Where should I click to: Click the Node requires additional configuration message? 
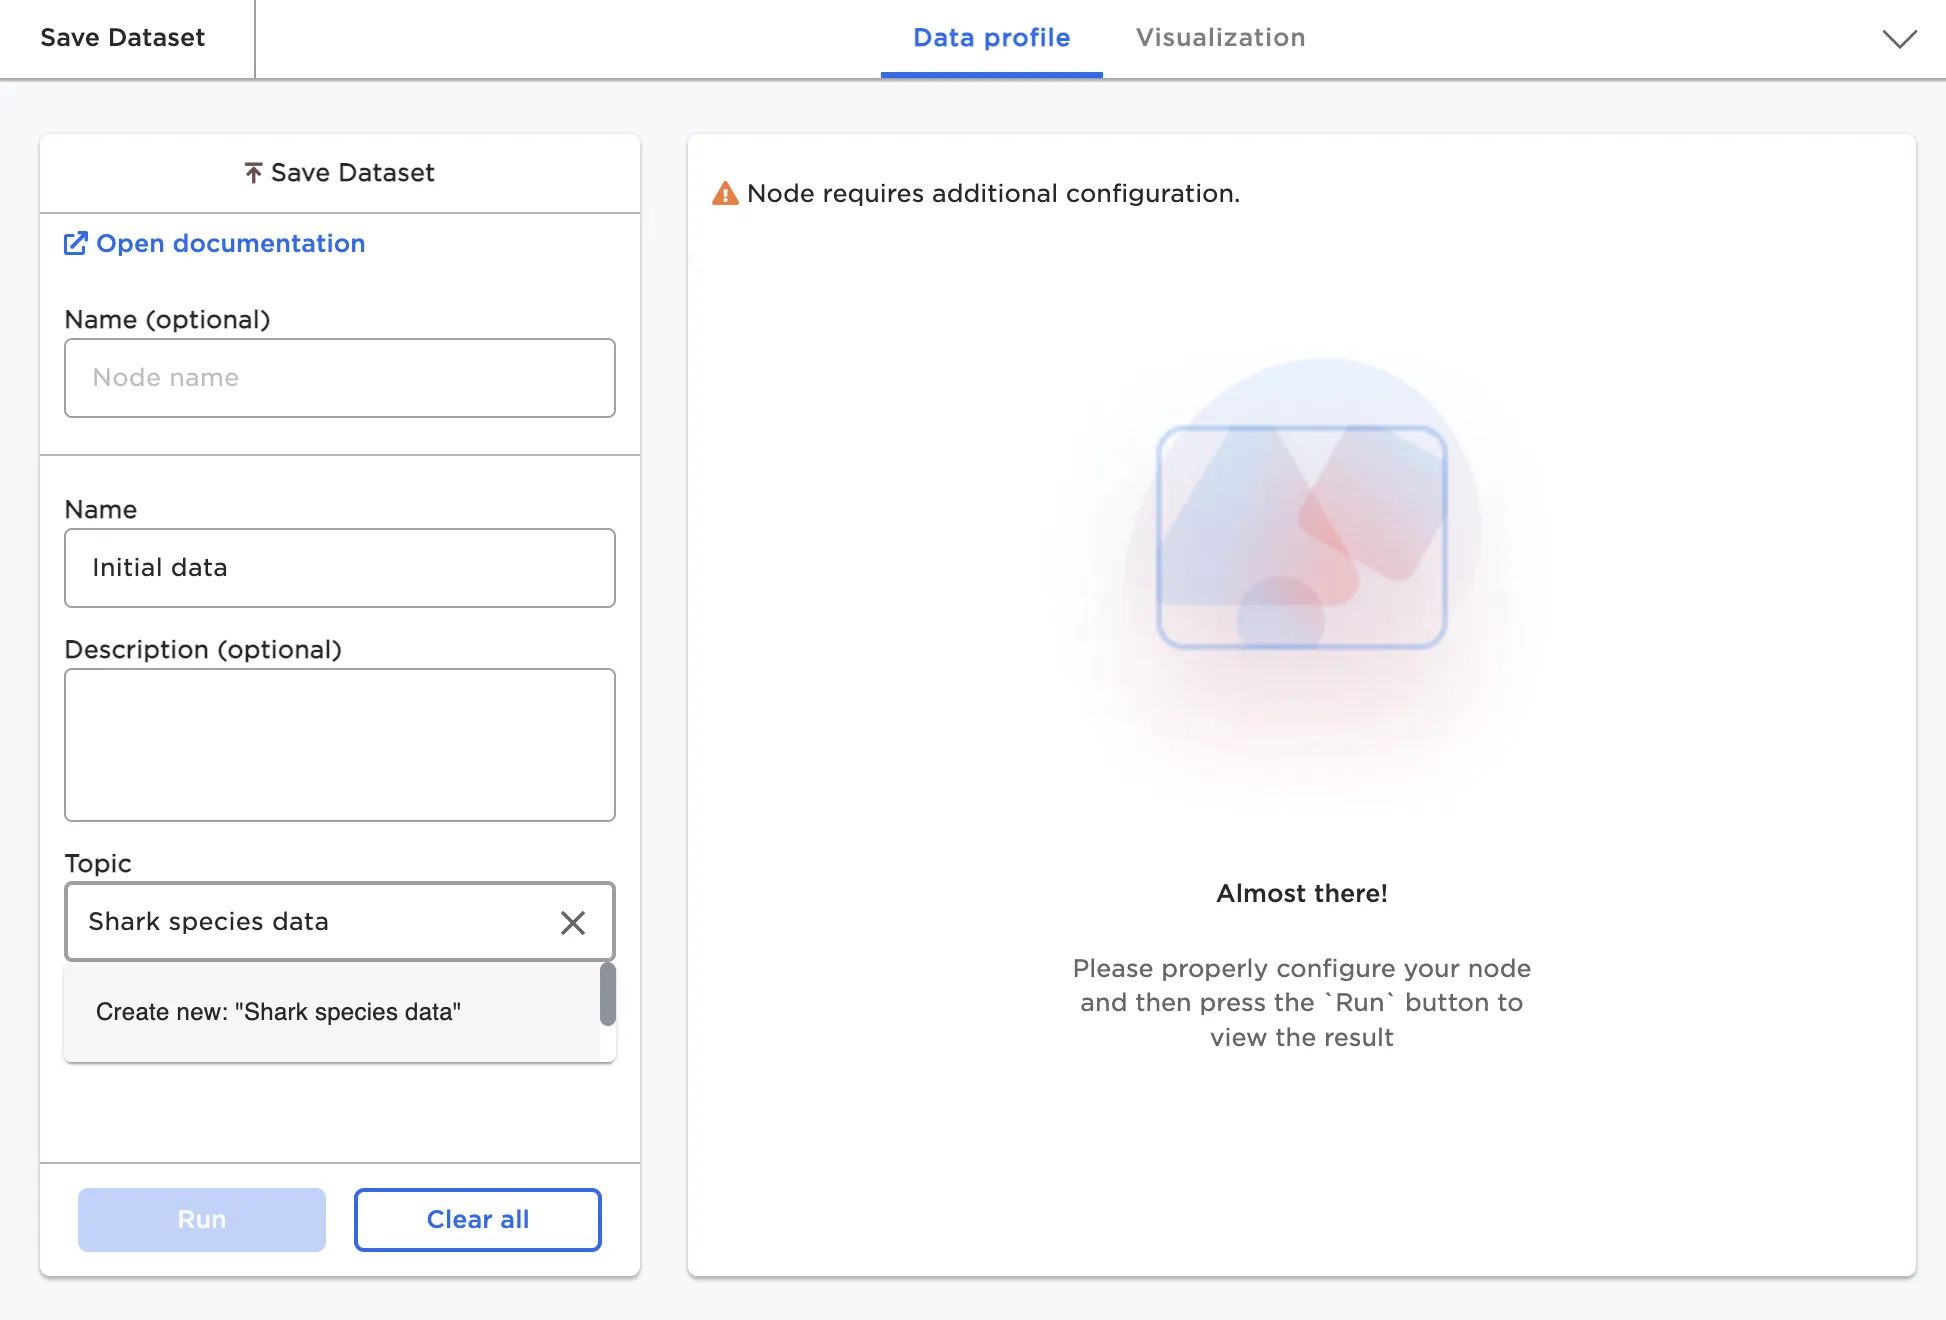[992, 194]
